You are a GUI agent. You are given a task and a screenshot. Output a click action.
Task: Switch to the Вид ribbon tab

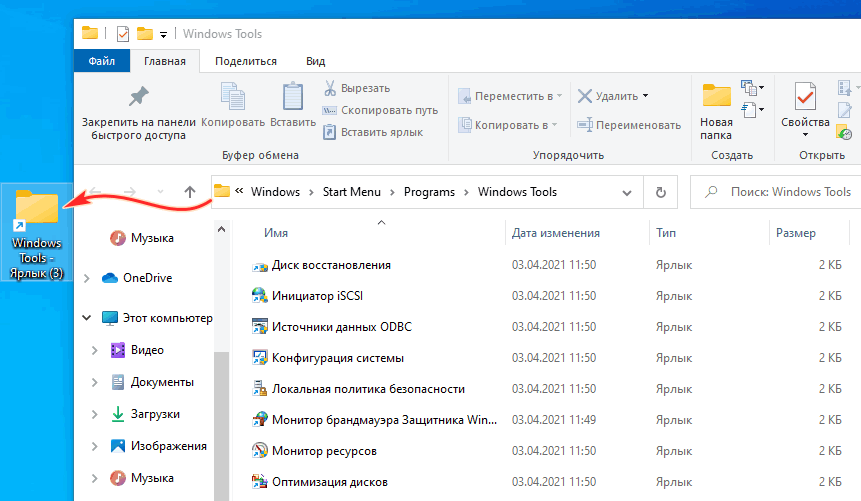[316, 62]
